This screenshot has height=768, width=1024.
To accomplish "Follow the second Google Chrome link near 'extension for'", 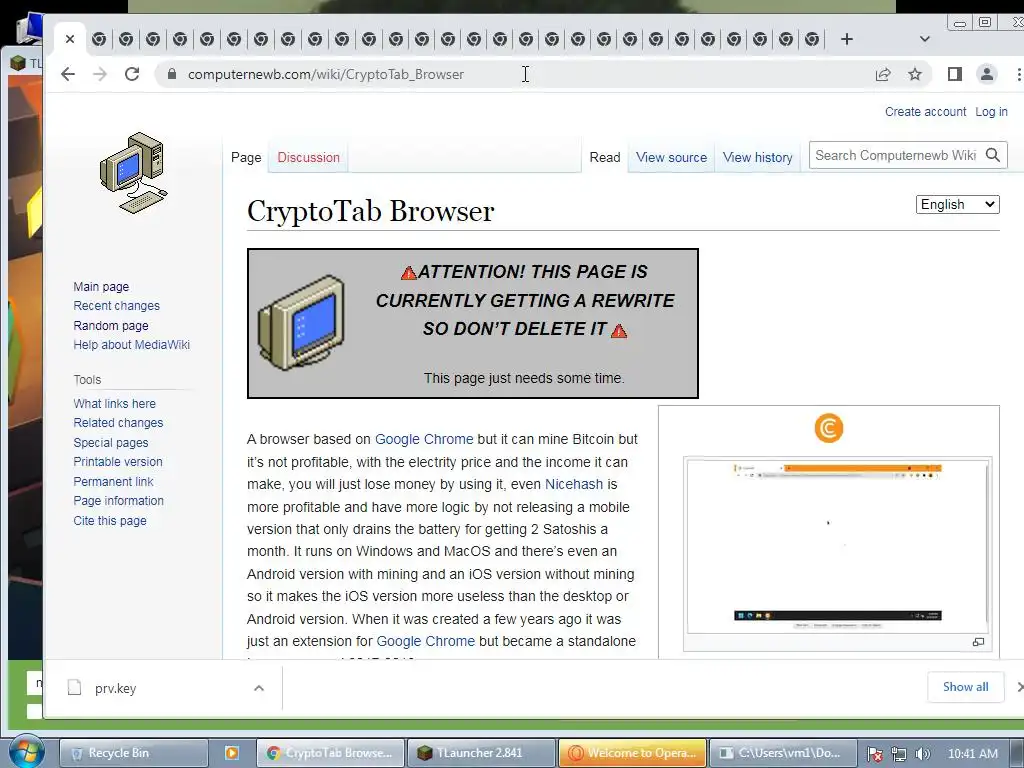I will 426,641.
